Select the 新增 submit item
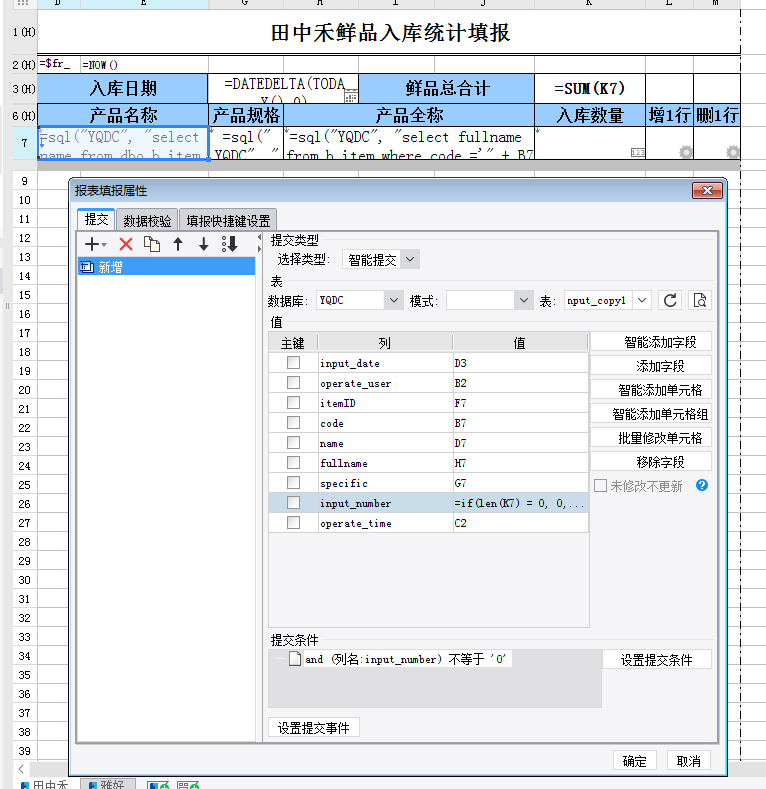Image resolution: width=766 pixels, height=789 pixels. pyautogui.click(x=166, y=267)
